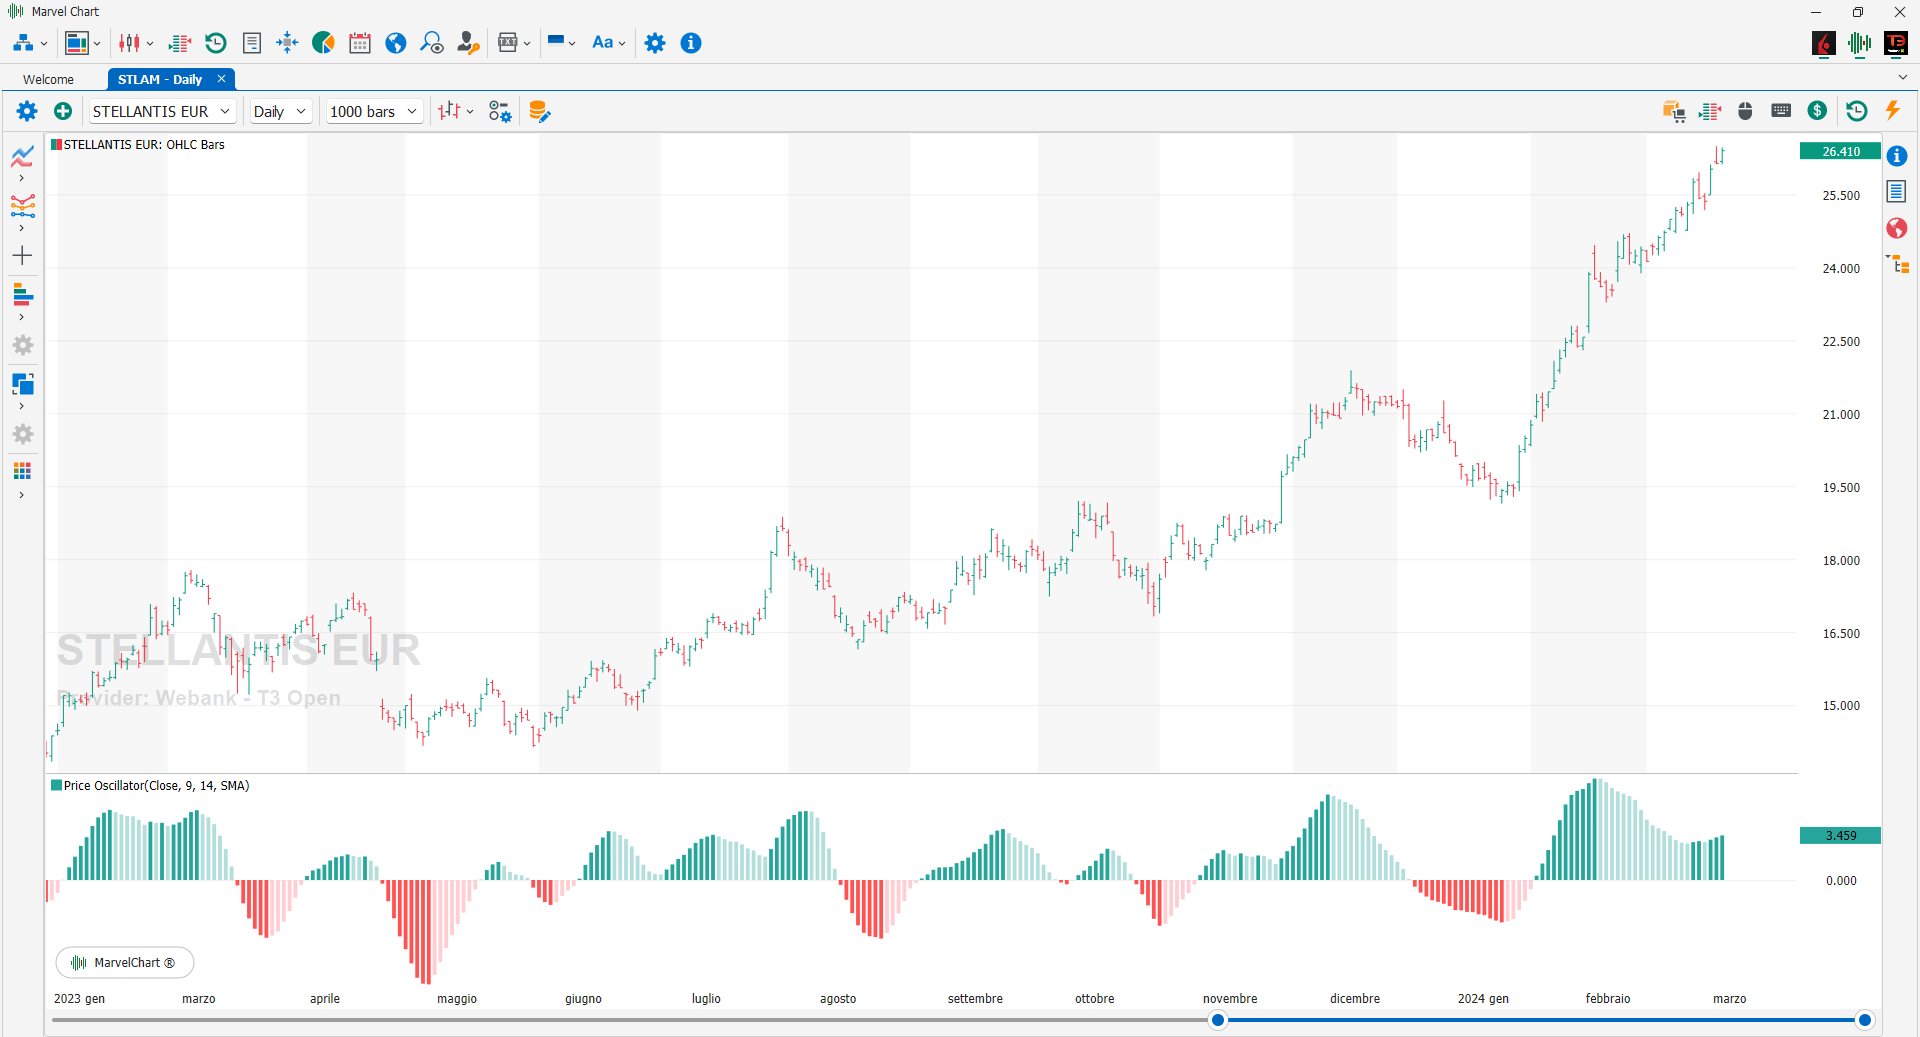Click the blue info icon in main toolbar
This screenshot has width=1920, height=1037.
point(691,43)
